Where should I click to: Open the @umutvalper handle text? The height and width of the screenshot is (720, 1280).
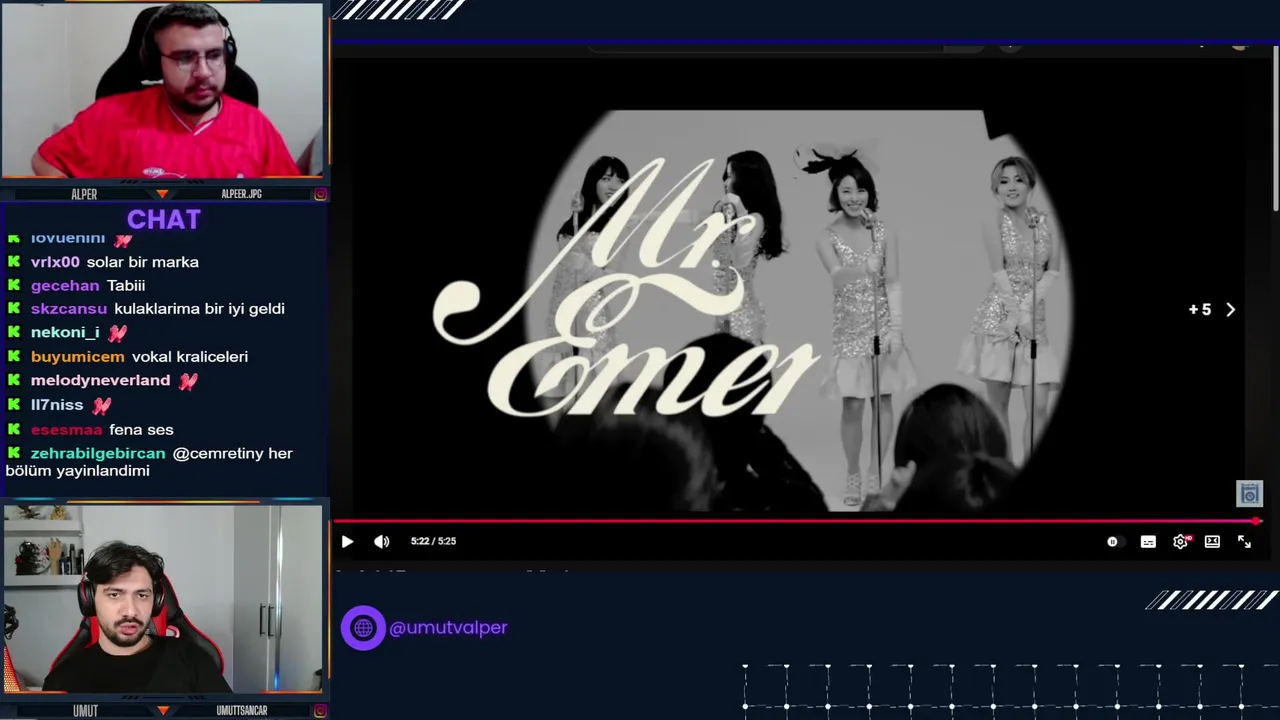(x=448, y=628)
